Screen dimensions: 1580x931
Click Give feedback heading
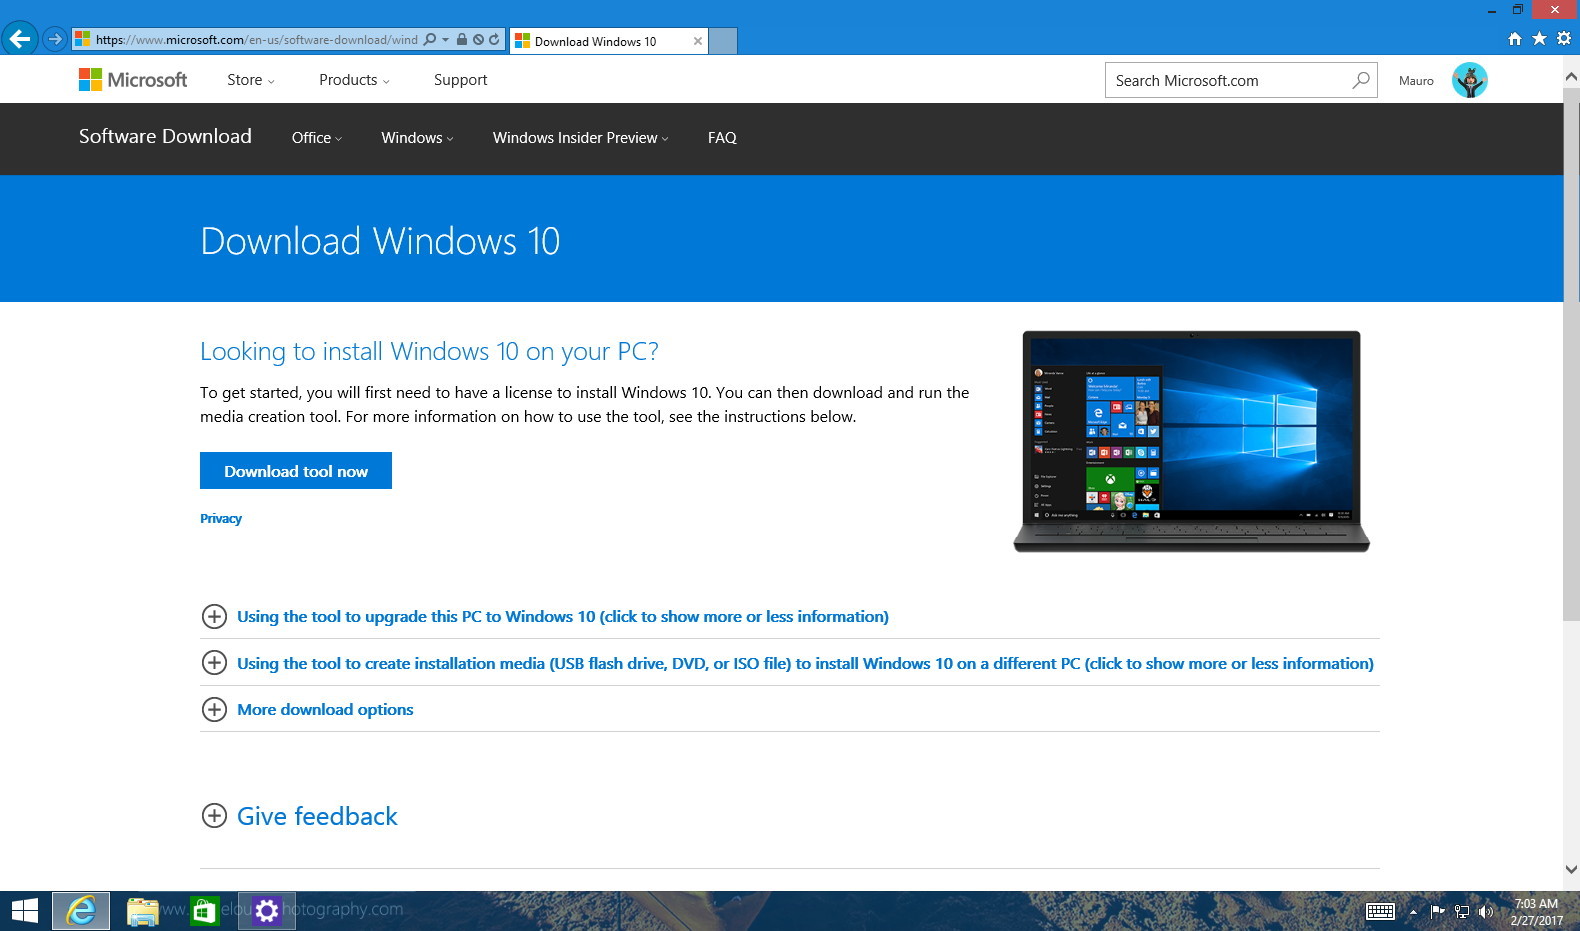(317, 816)
